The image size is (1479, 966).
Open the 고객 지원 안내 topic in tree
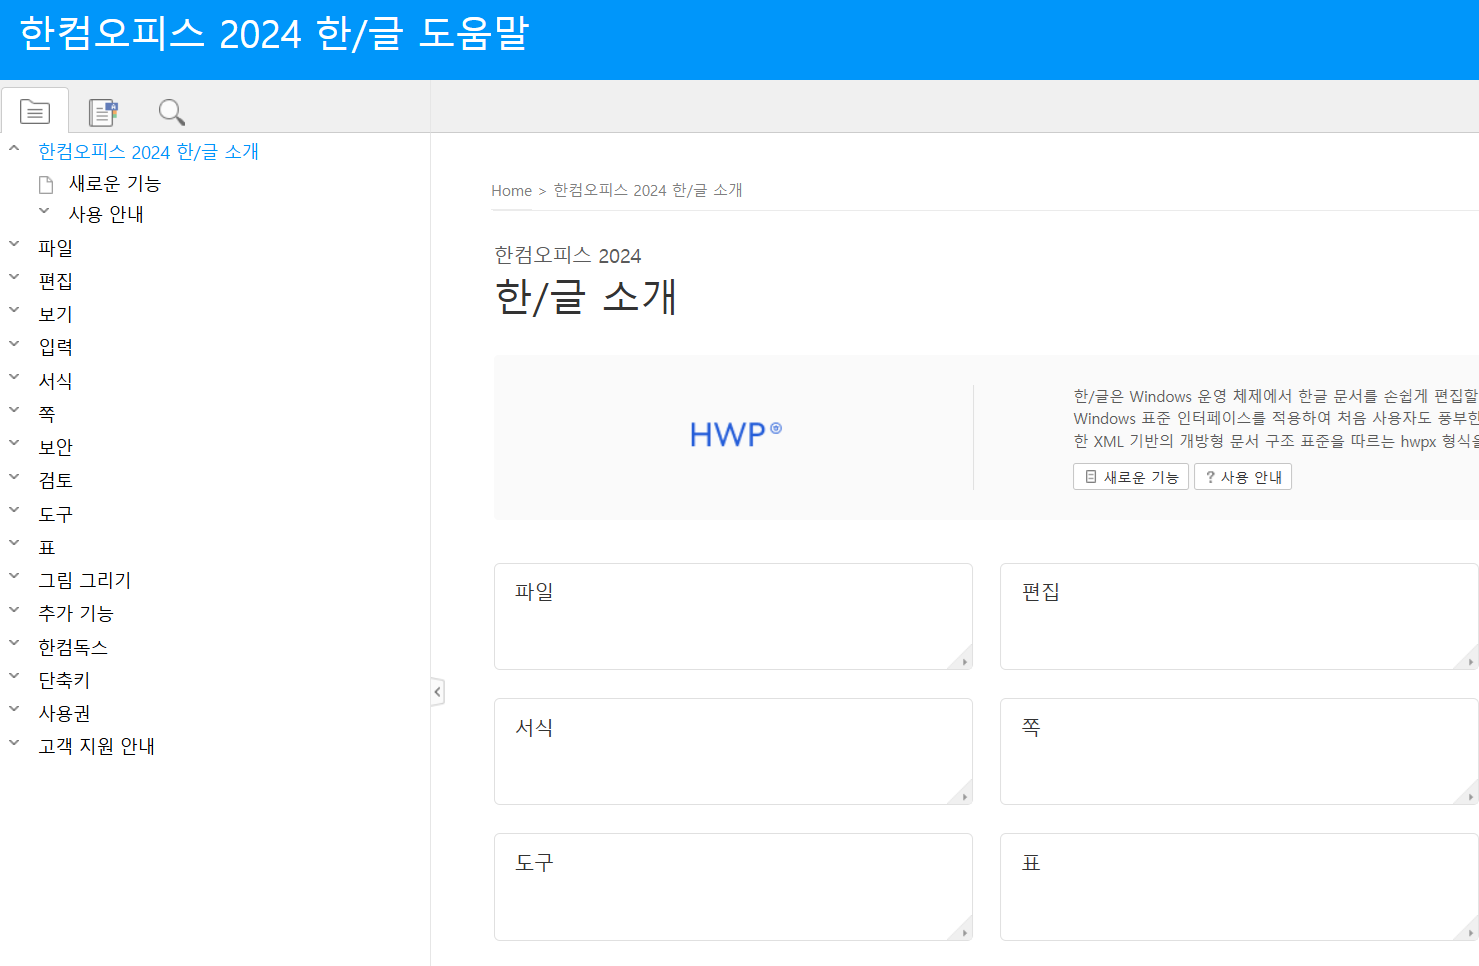point(97,746)
